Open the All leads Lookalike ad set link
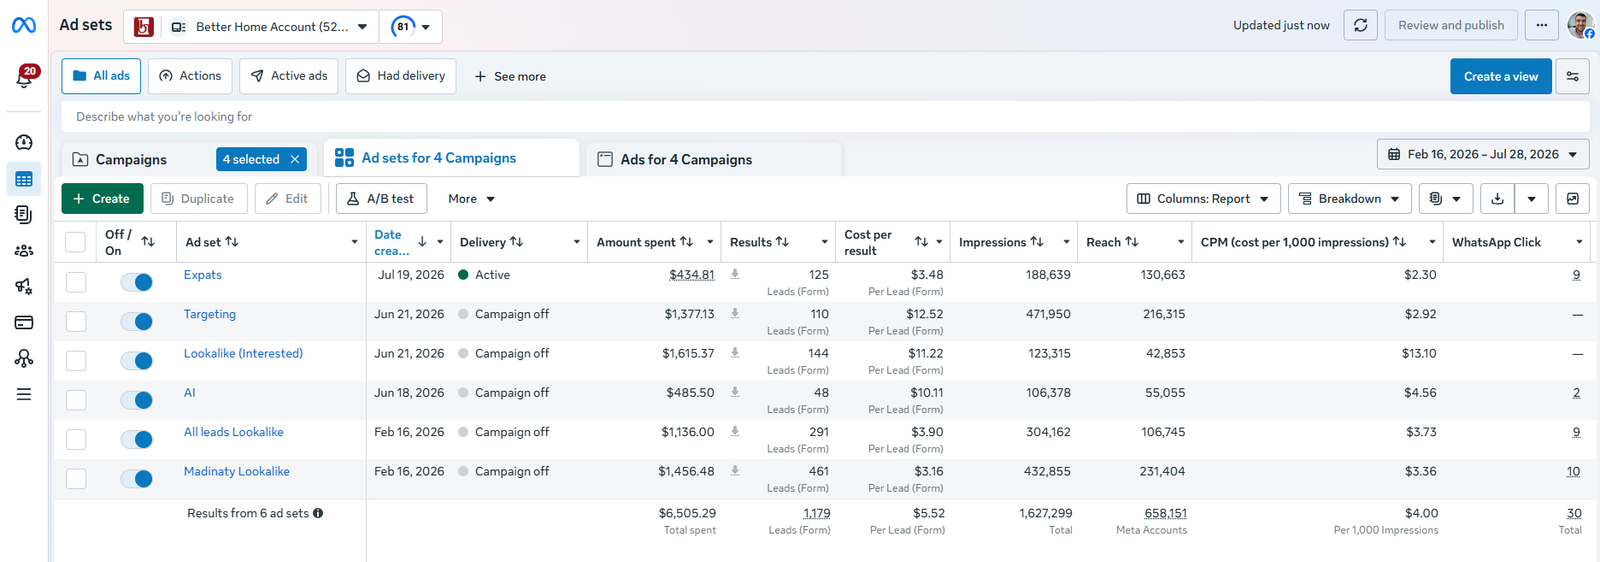Viewport: 1600px width, 562px height. 234,432
